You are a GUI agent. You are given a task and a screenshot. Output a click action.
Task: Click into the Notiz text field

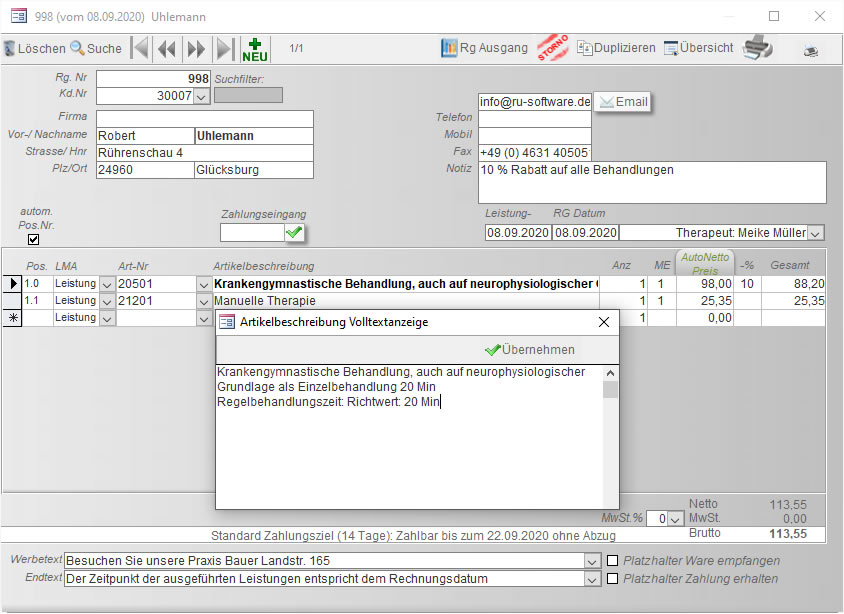click(x=652, y=182)
